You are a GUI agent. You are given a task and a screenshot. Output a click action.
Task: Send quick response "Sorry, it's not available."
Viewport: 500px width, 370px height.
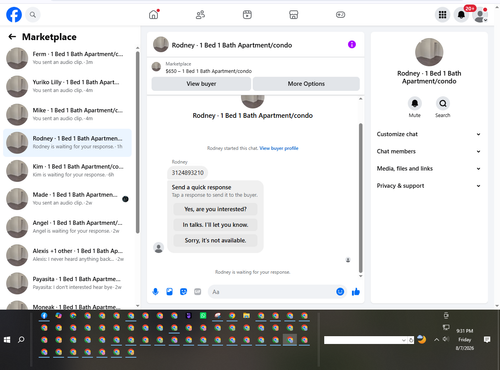click(x=215, y=240)
